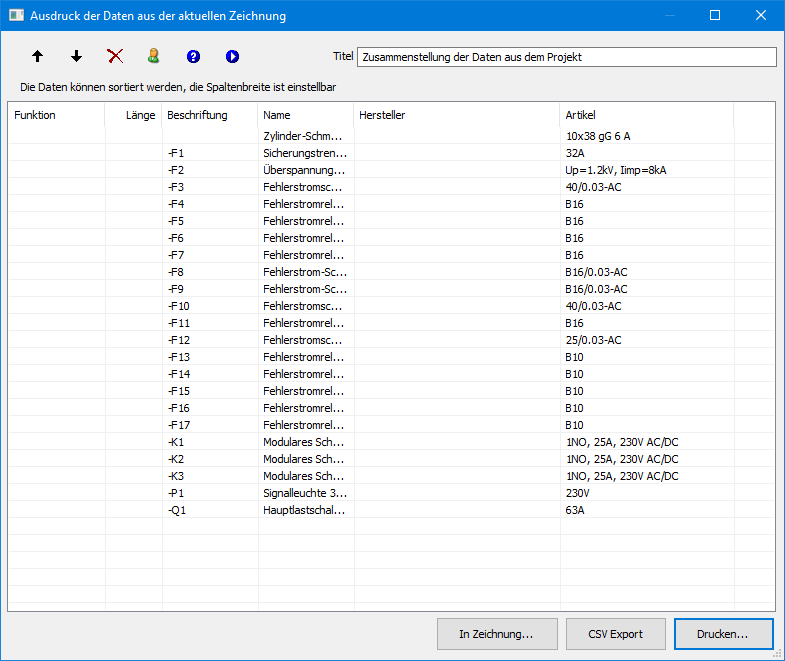This screenshot has width=785, height=661.
Task: Click the app icon in the title bar
Action: 15,16
